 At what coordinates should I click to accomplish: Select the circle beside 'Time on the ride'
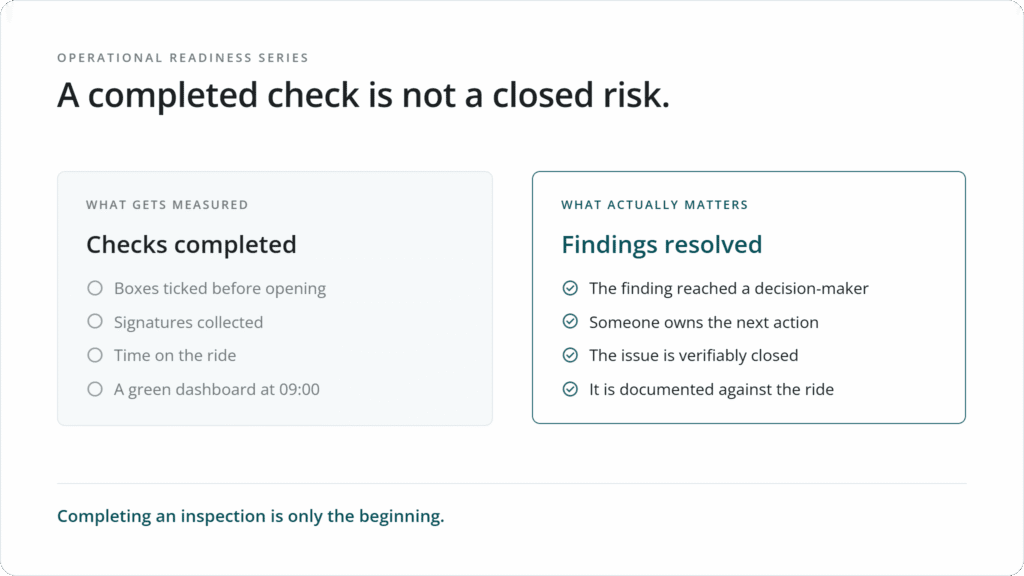point(95,355)
